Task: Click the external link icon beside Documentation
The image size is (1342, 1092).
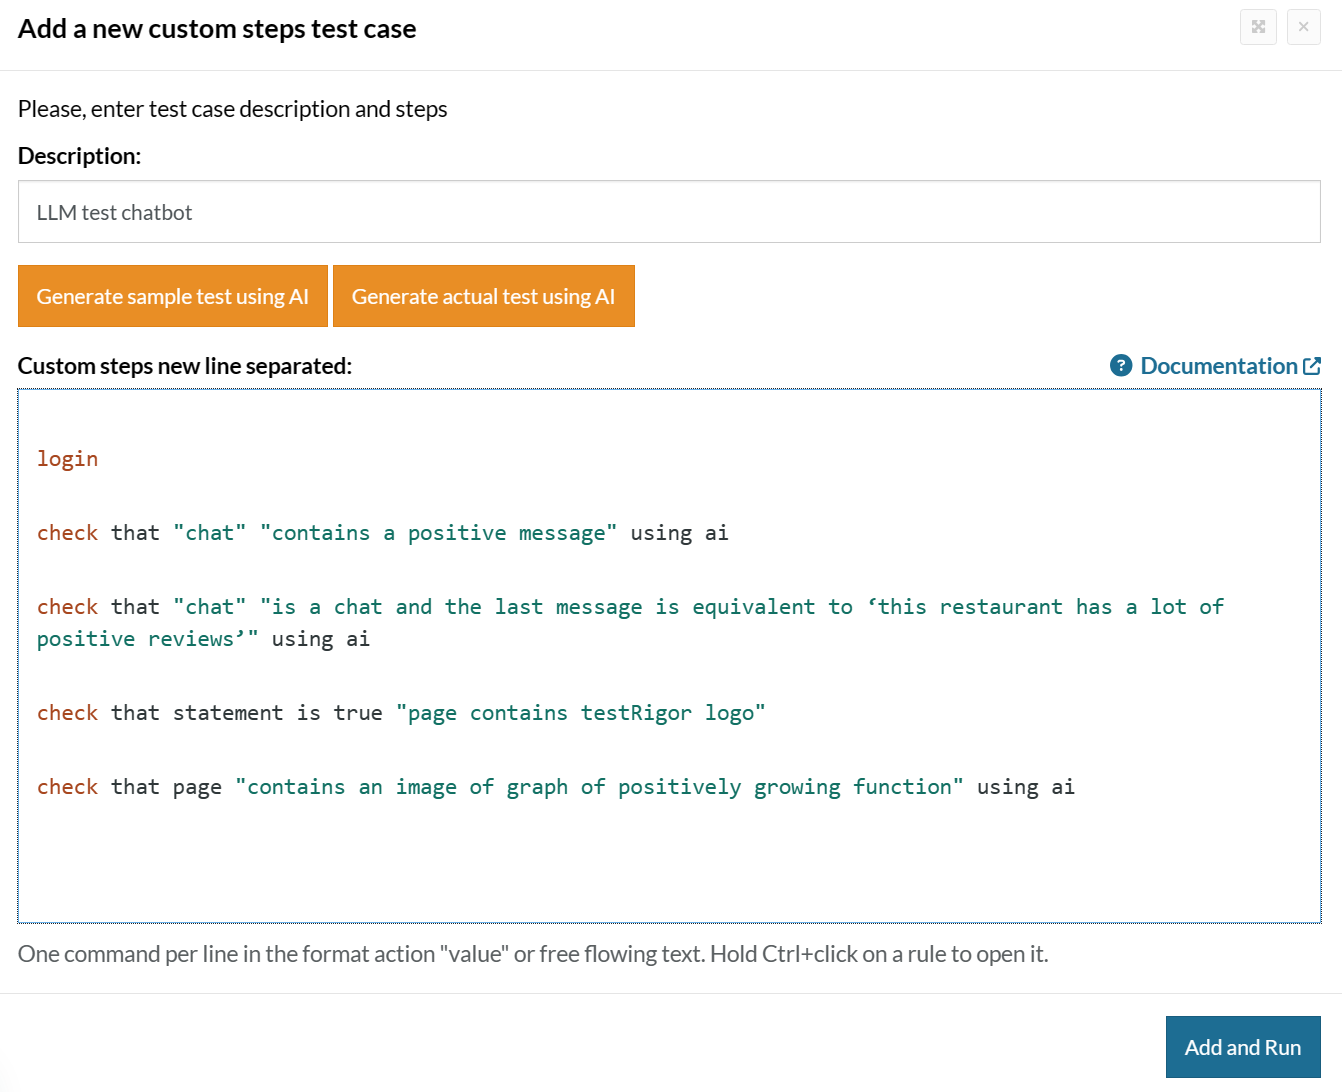Action: (x=1312, y=366)
